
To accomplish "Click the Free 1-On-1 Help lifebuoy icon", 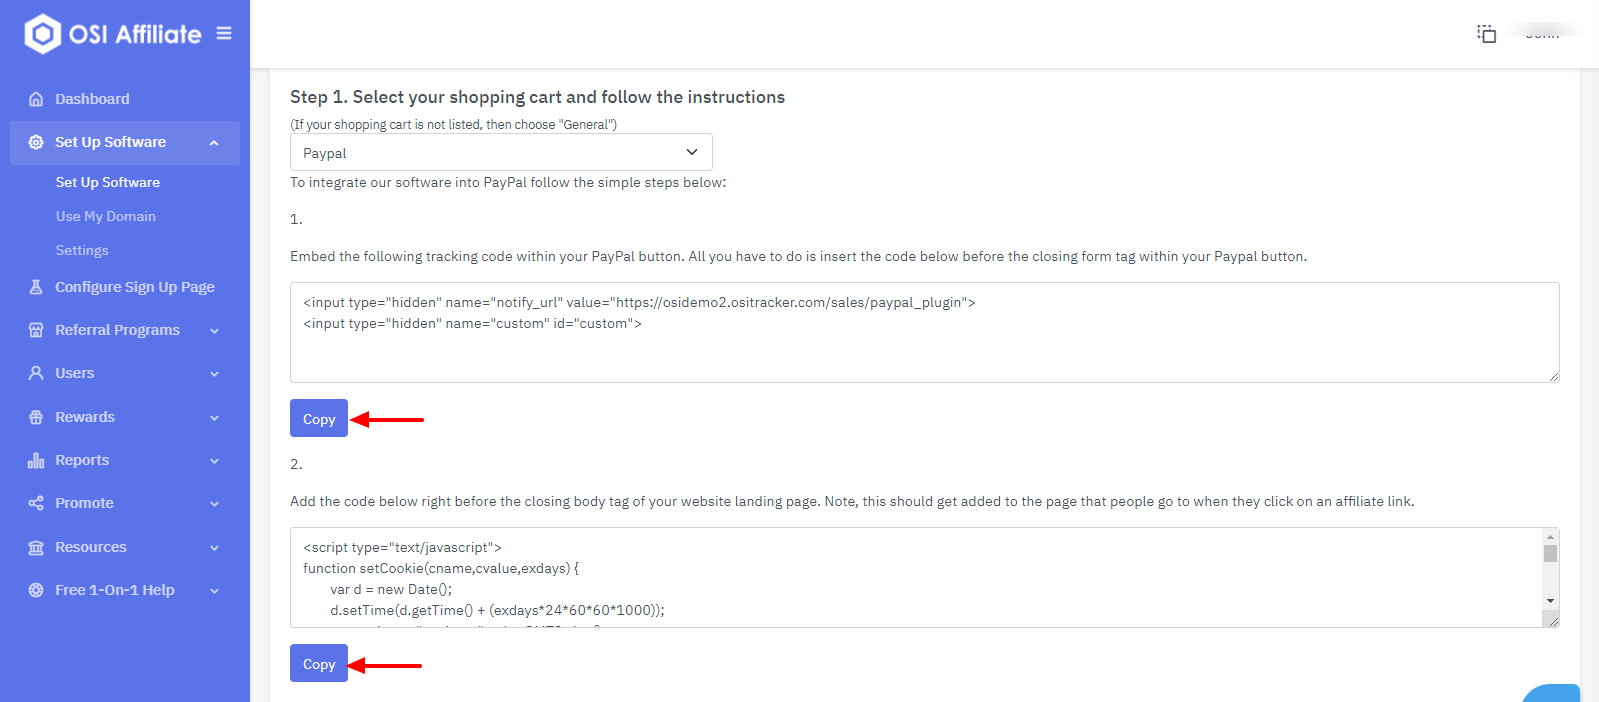I will pos(36,590).
